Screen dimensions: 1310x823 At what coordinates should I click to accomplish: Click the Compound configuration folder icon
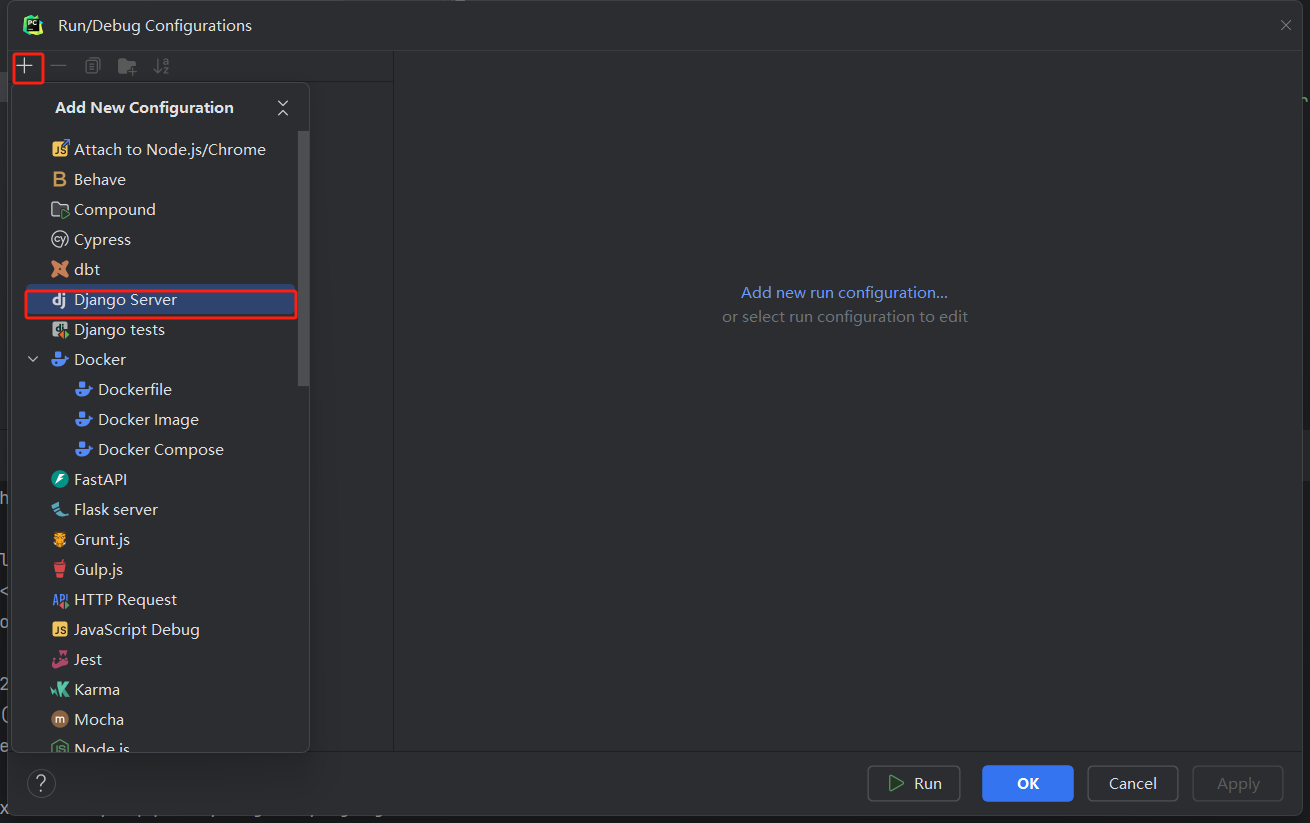(x=60, y=209)
